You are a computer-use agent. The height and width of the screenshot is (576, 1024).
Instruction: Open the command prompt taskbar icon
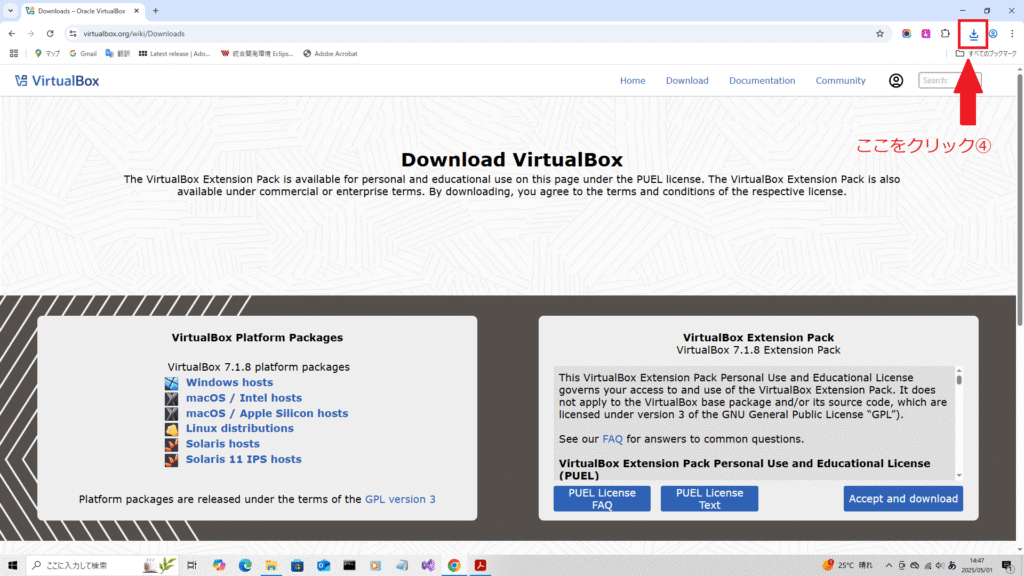pos(349,566)
